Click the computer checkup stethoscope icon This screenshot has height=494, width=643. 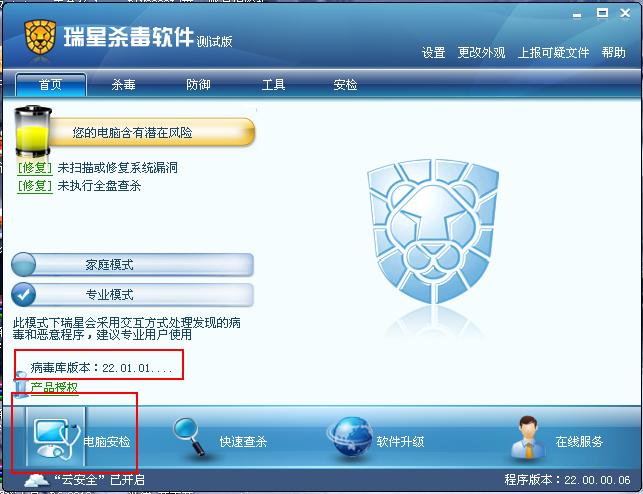coord(55,439)
